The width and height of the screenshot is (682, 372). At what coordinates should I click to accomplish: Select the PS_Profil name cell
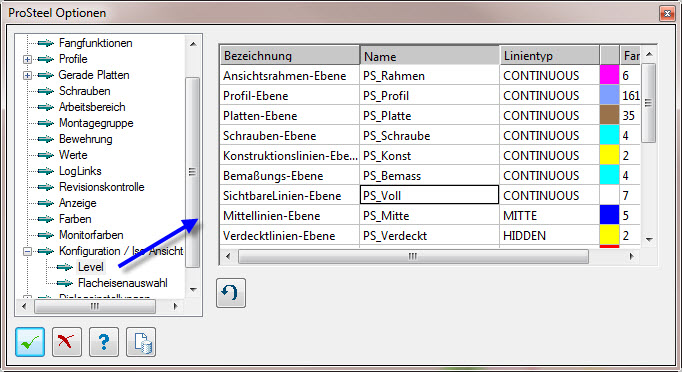click(x=429, y=95)
